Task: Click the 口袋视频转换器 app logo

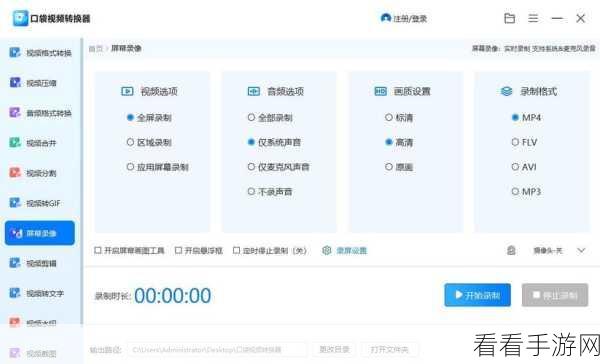Action: tap(20, 18)
